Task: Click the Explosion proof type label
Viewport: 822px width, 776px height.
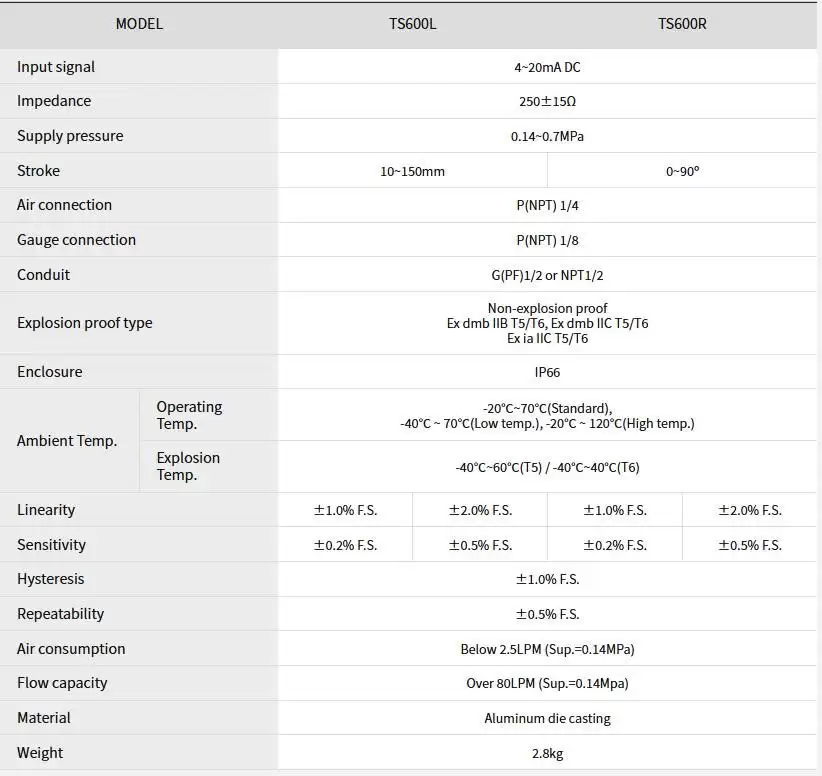Action: coord(85,323)
